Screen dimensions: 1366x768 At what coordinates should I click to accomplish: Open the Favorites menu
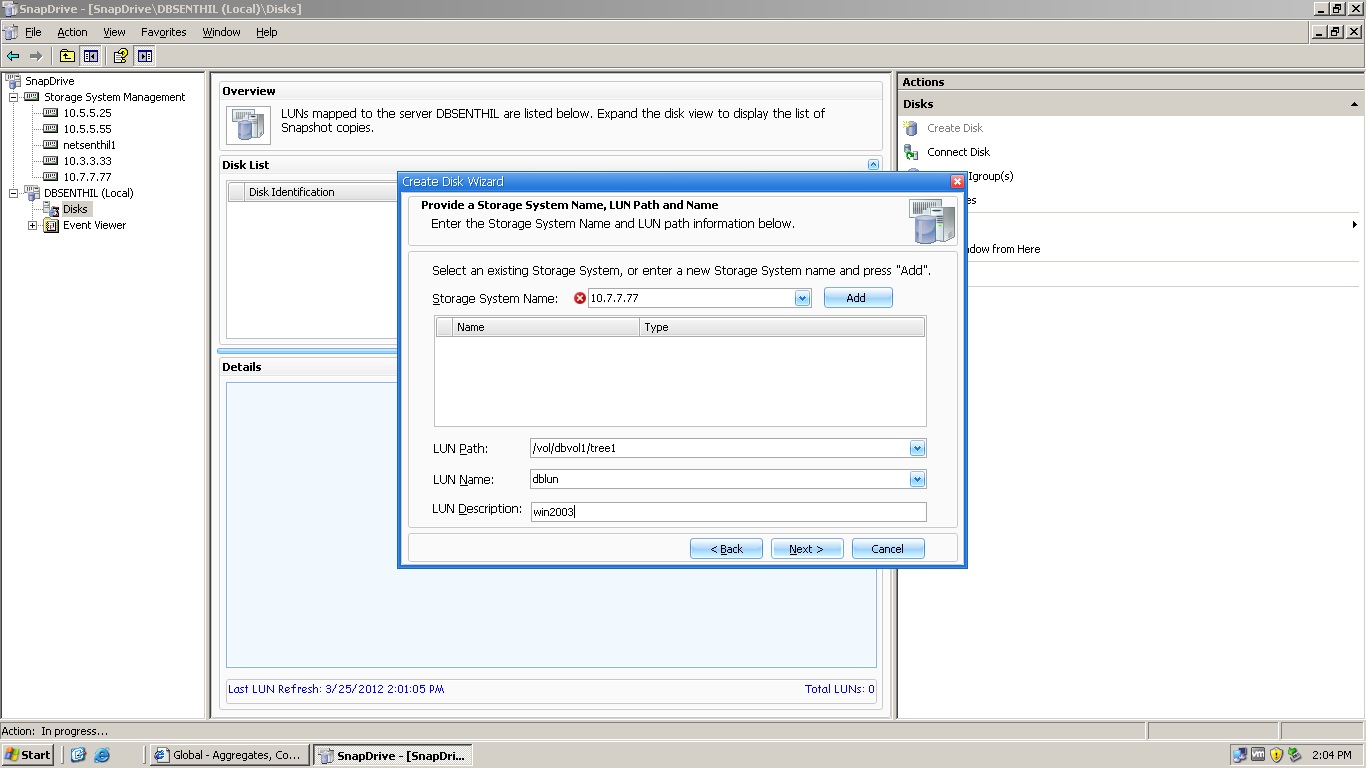[x=163, y=32]
